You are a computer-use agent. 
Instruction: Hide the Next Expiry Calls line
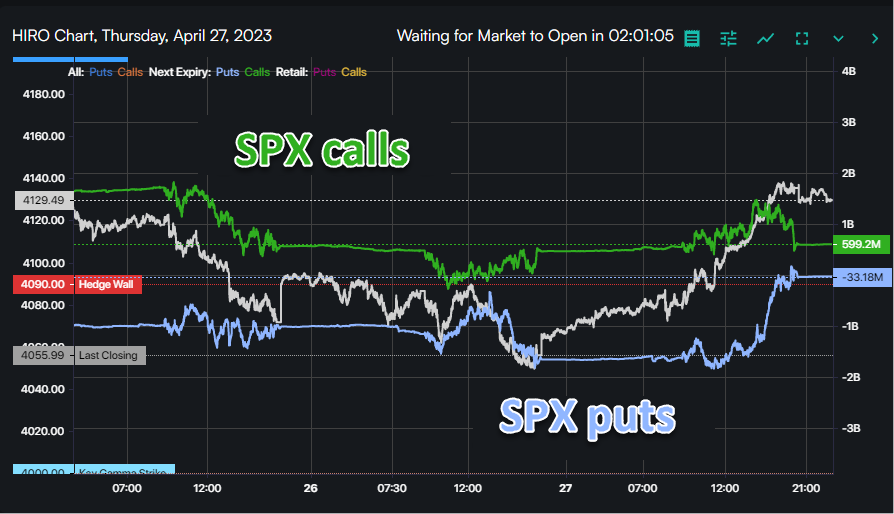[x=257, y=73]
